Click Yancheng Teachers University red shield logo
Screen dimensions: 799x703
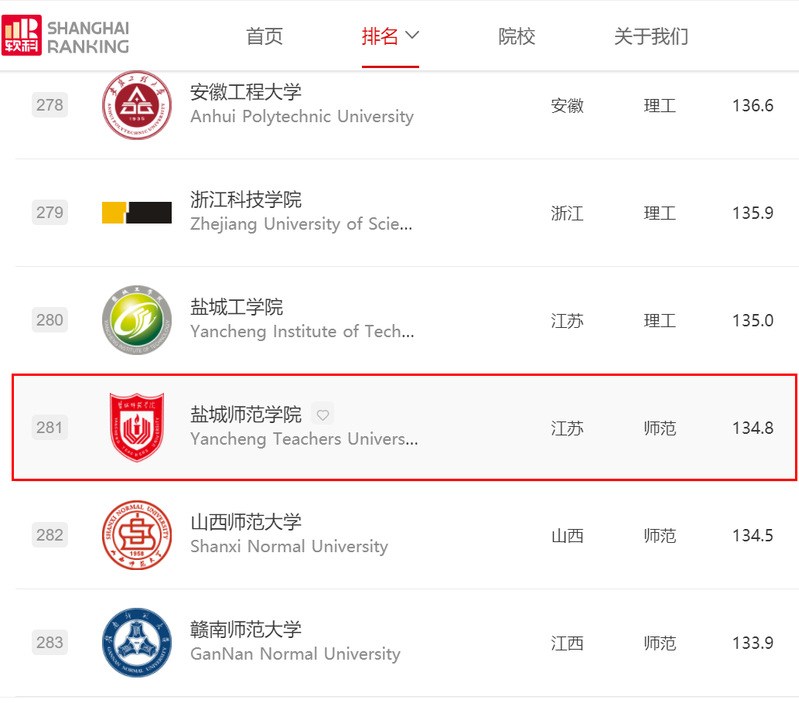tap(137, 428)
